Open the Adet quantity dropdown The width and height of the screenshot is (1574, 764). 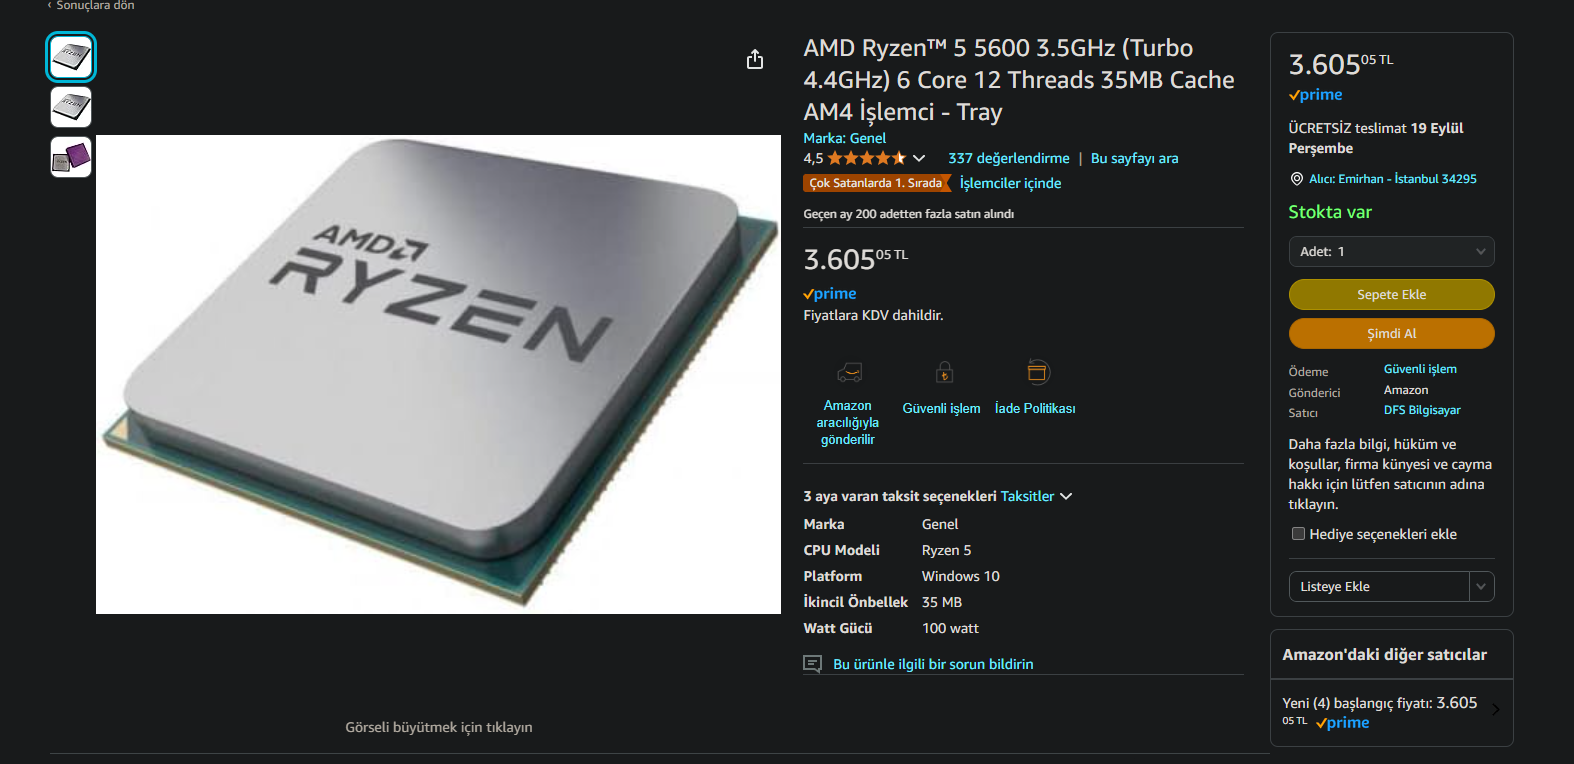(x=1391, y=252)
